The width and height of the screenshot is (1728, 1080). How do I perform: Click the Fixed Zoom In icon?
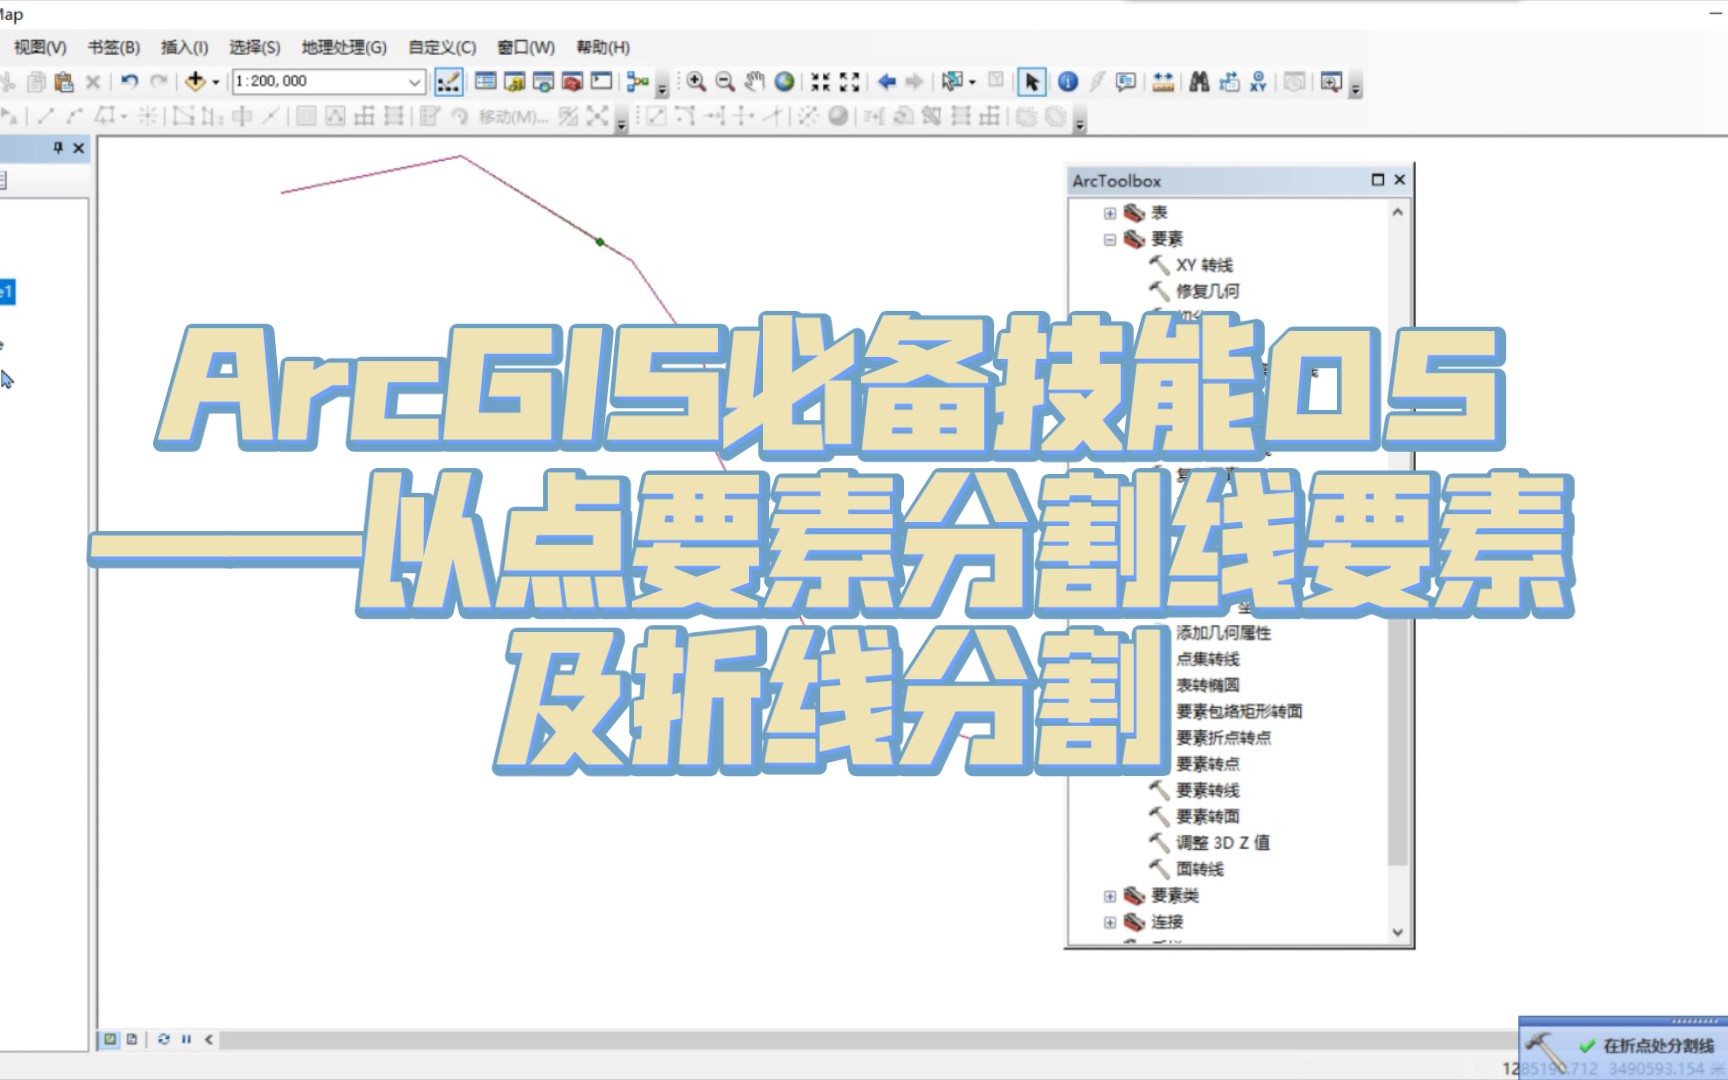820,82
